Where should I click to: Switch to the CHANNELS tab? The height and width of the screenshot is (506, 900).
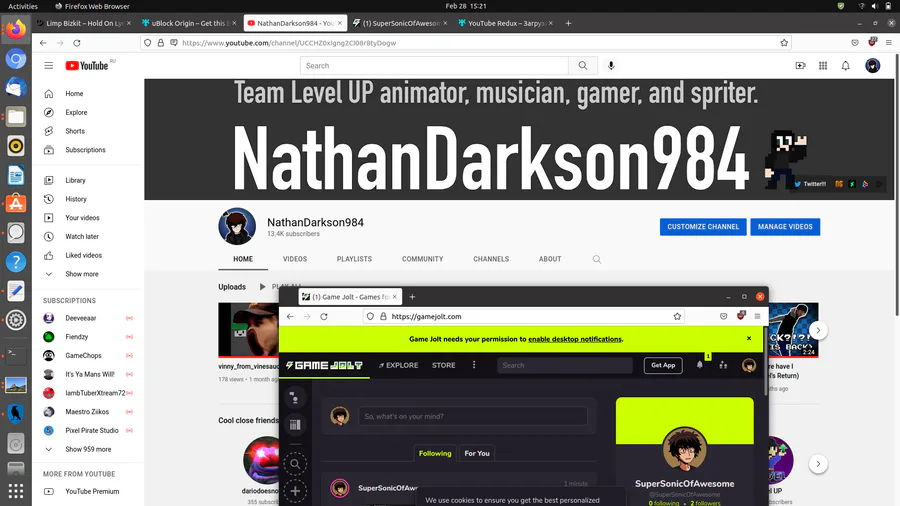coord(491,259)
